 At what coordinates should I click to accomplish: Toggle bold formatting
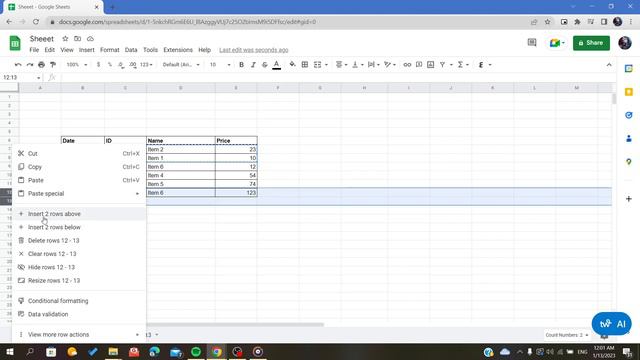click(241, 64)
